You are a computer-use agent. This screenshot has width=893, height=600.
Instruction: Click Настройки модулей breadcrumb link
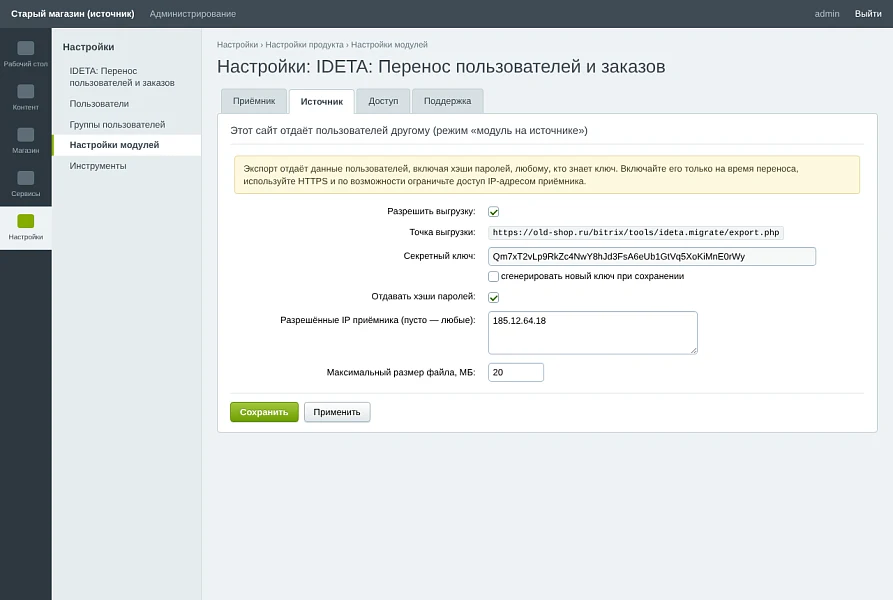click(x=389, y=44)
